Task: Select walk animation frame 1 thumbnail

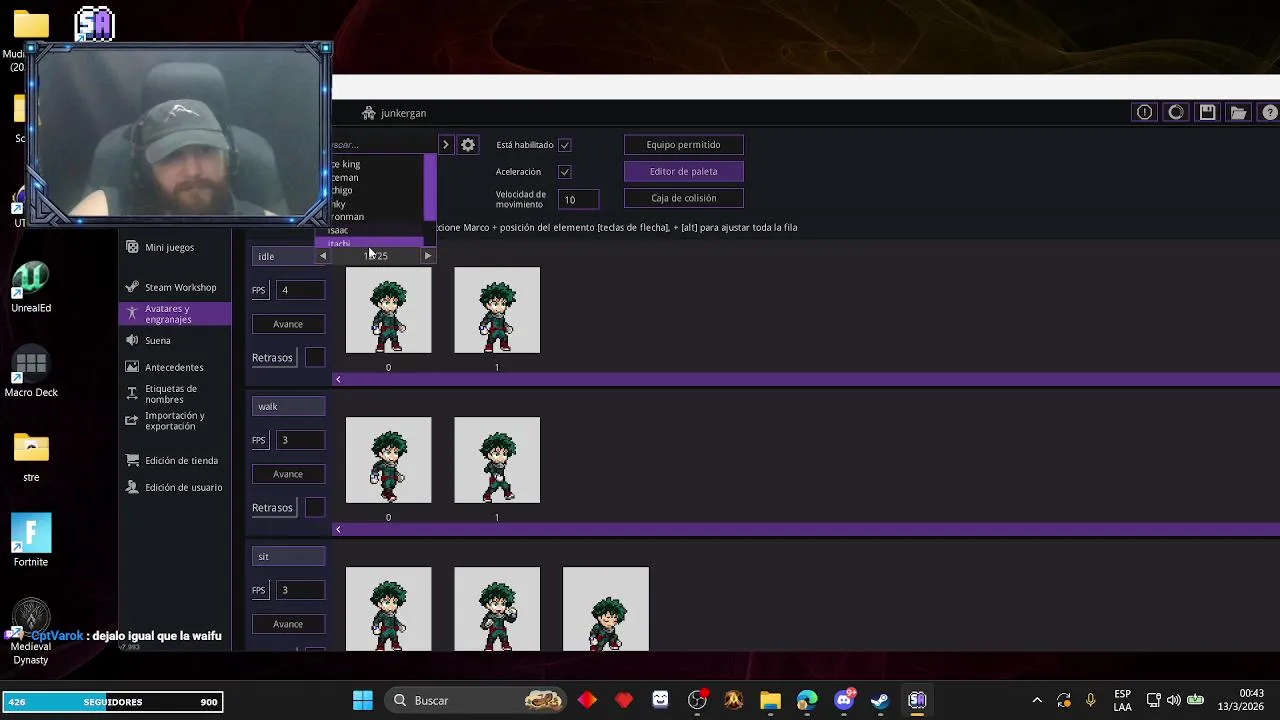Action: pos(497,460)
